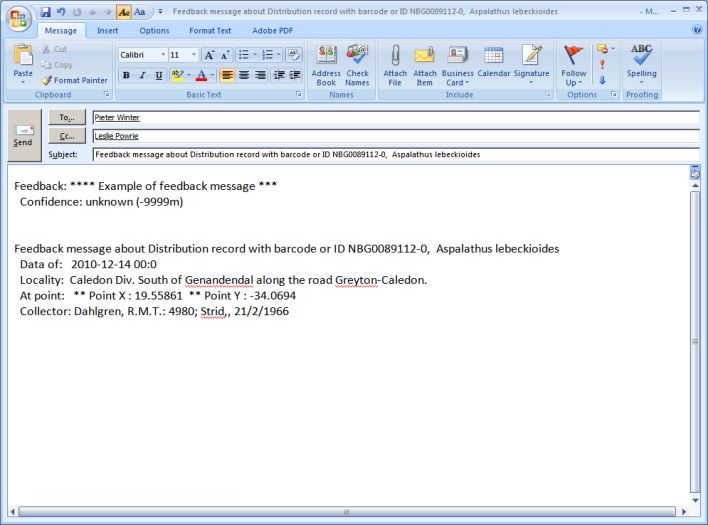
Task: Open Microsoft Office Outlook Help
Action: [697, 30]
